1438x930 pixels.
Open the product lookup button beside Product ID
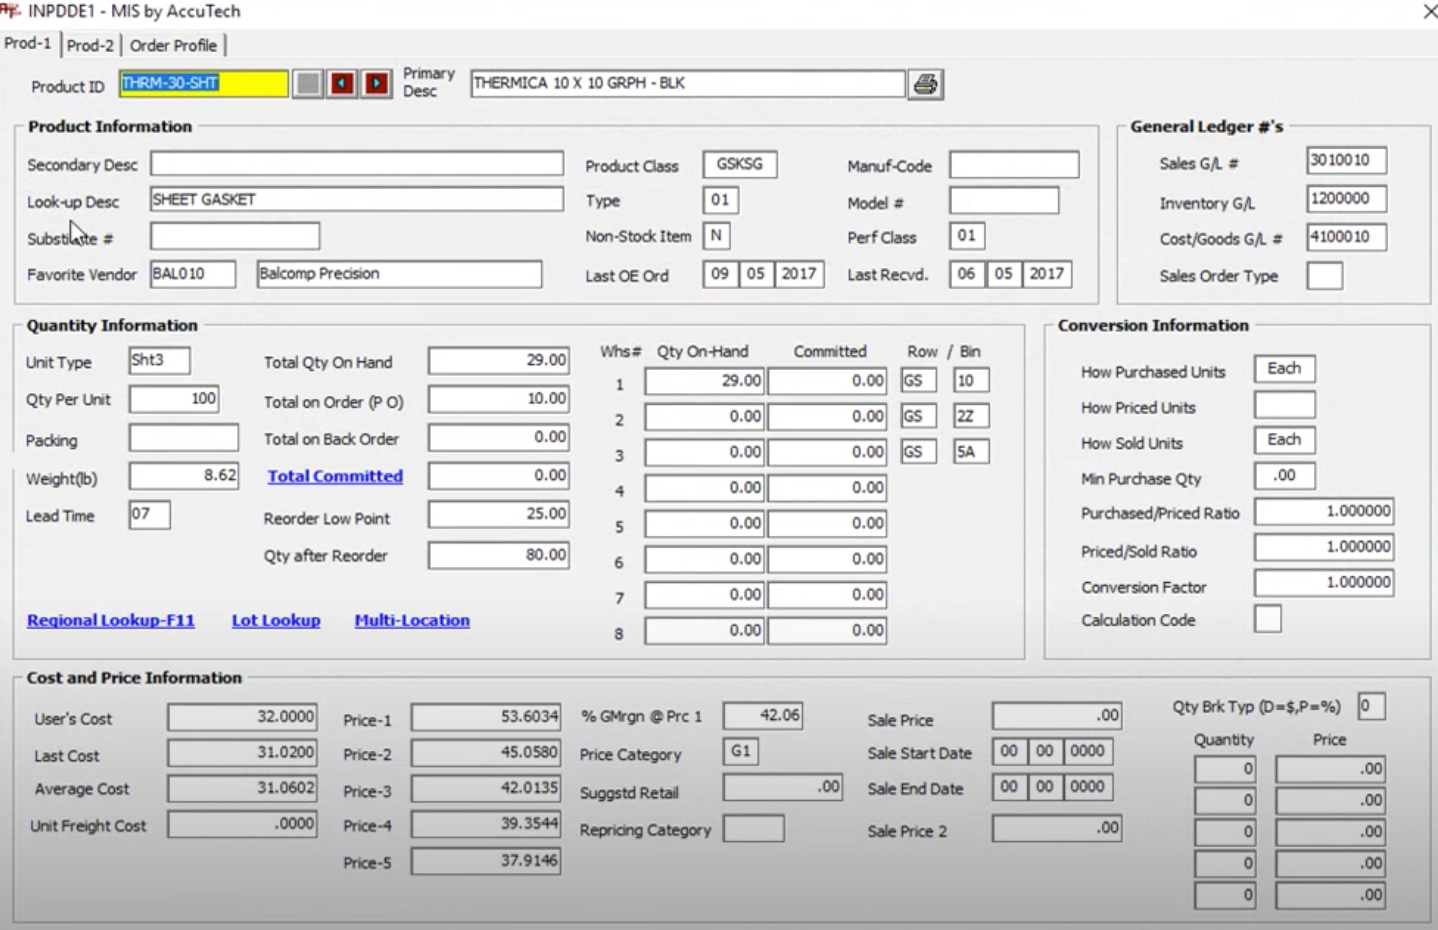[x=308, y=84]
